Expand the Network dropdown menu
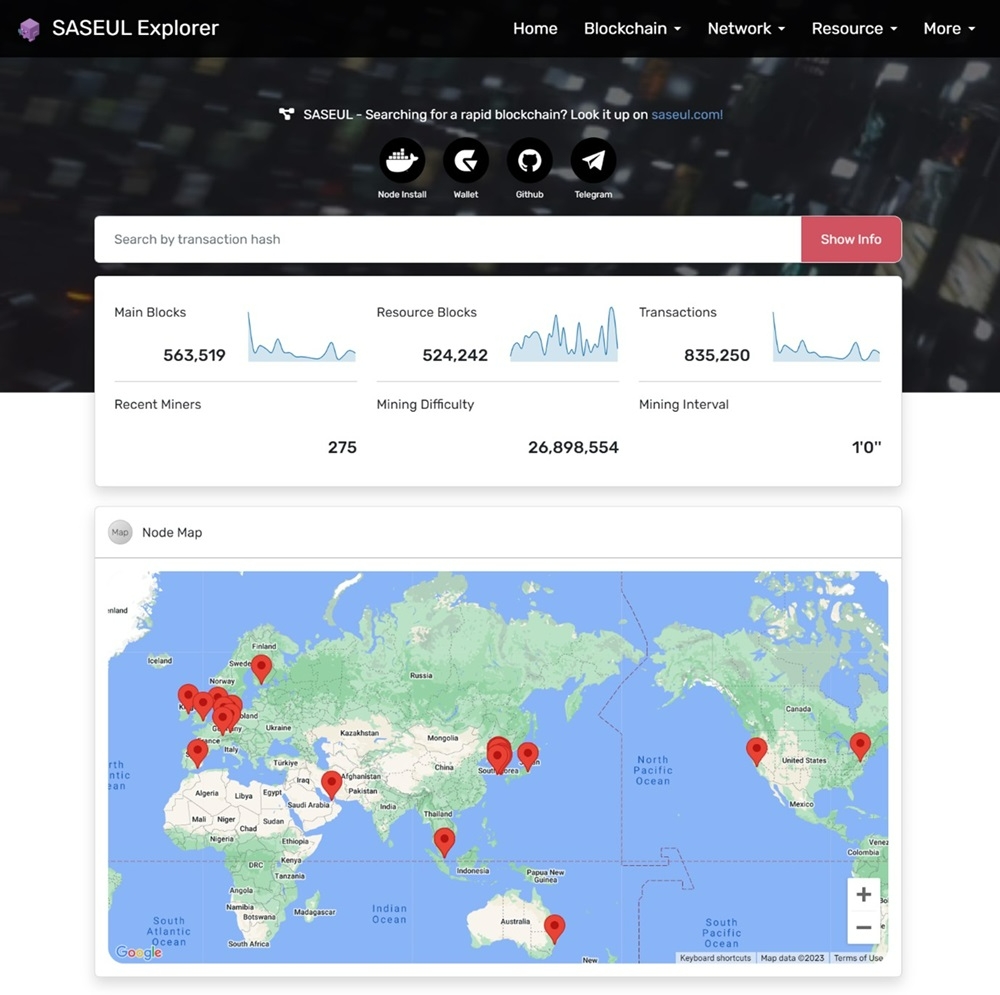Viewport: 1000px width, 995px height. [x=746, y=29]
